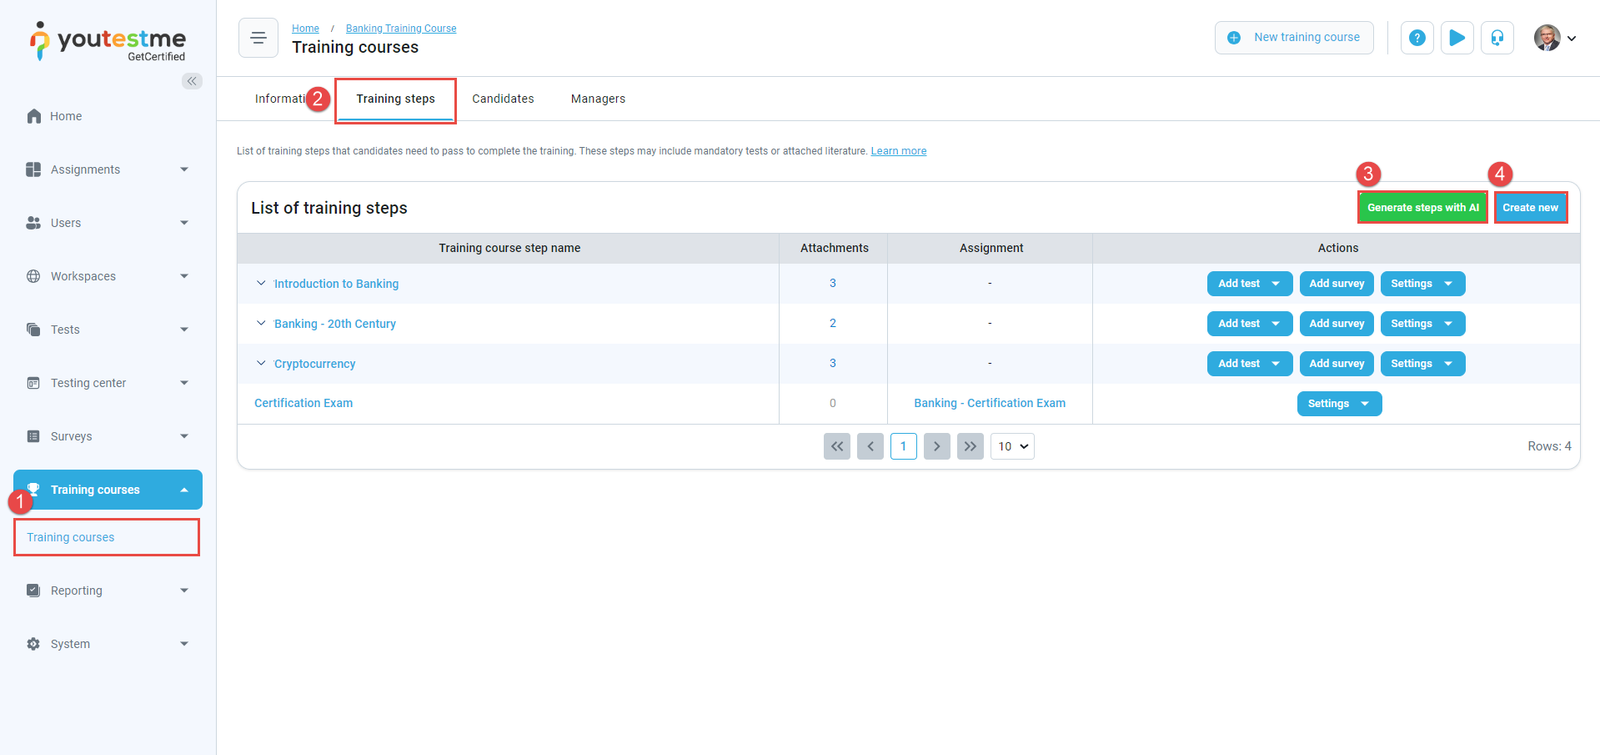The image size is (1600, 755).
Task: Expand the Testing center menu arrow
Action: pos(184,383)
